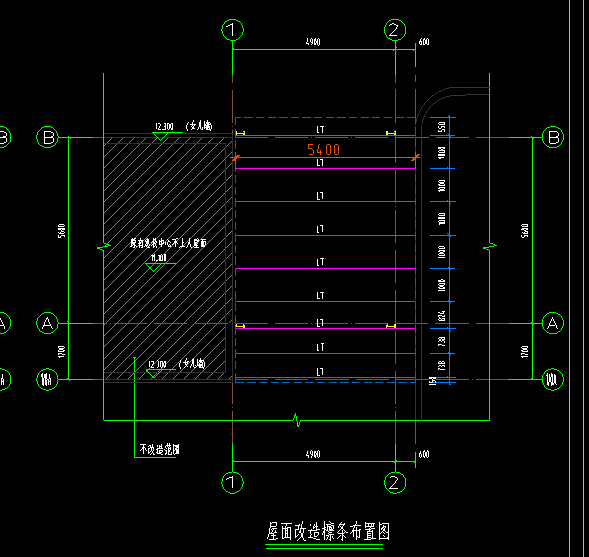Click the top 600 dimension text
Viewport: 589px width, 557px height.
424,42
